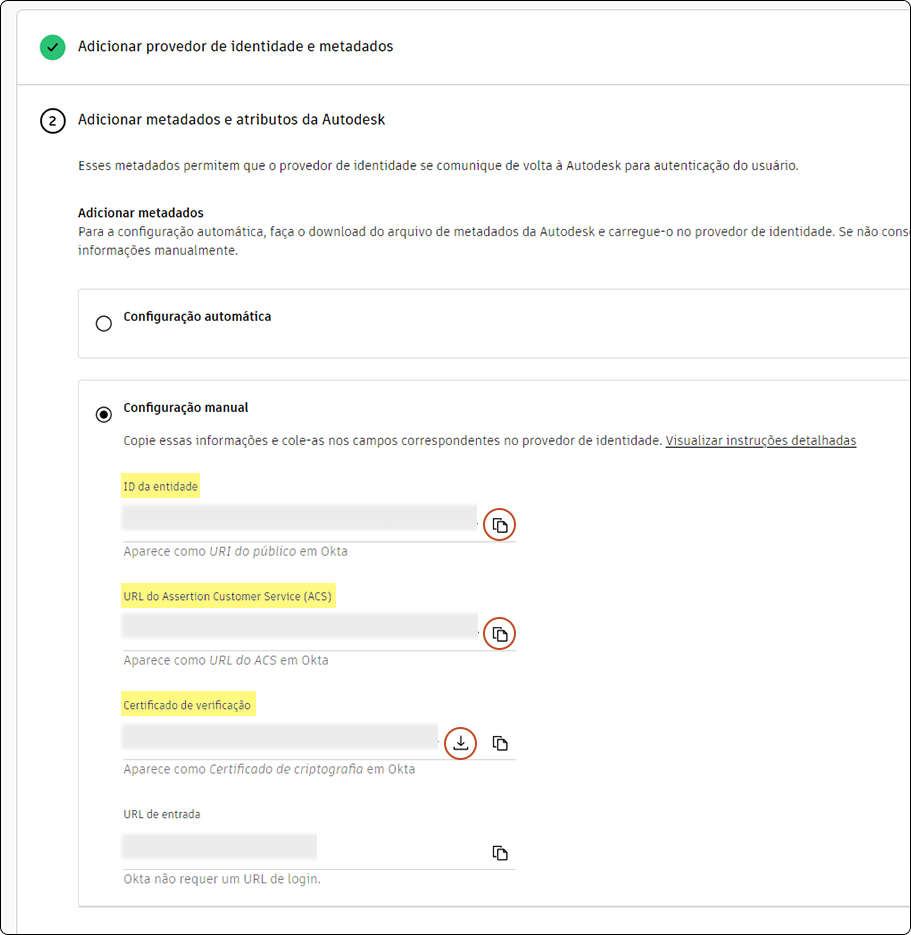The width and height of the screenshot is (911, 935).
Task: Click the ID da entidade input field
Action: [300, 520]
